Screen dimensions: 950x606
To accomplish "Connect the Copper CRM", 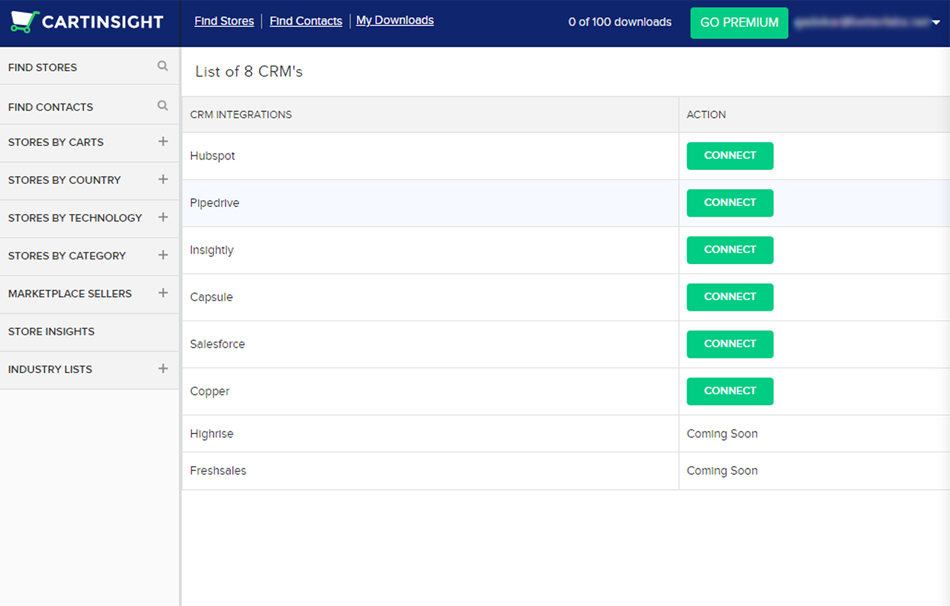I will pos(730,391).
